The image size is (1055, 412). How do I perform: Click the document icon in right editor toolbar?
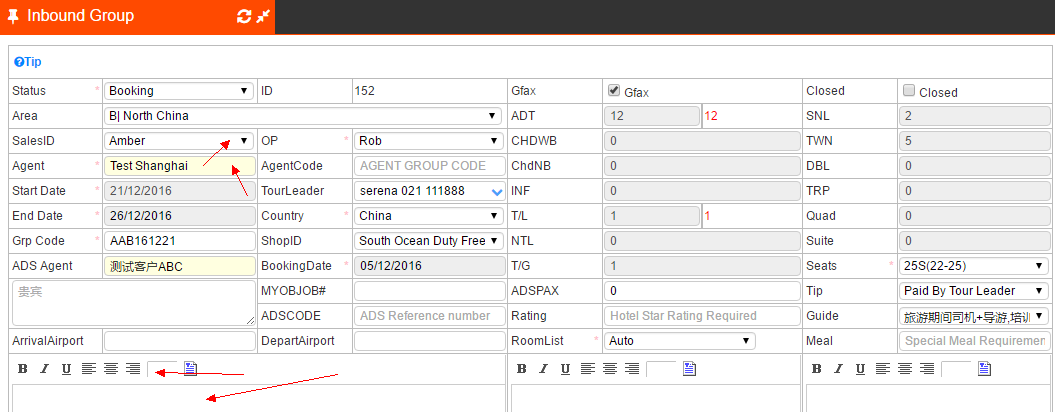pos(983,369)
